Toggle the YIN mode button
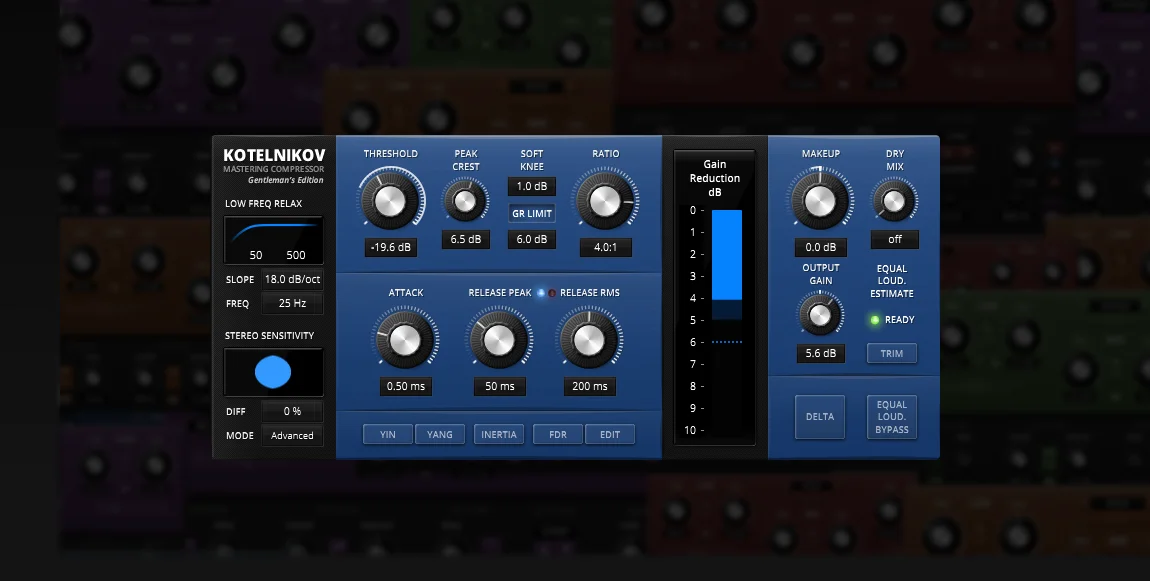 tap(388, 434)
